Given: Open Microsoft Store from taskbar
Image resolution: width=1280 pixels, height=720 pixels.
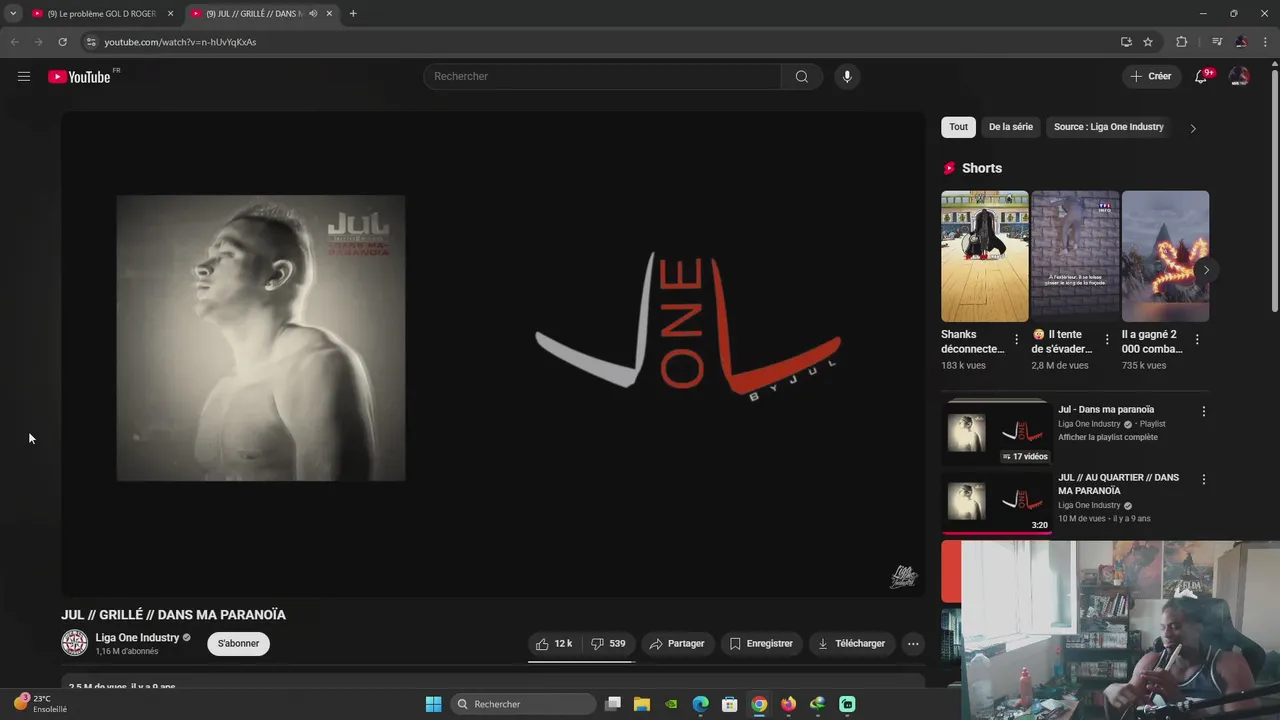Looking at the screenshot, I should click(730, 704).
